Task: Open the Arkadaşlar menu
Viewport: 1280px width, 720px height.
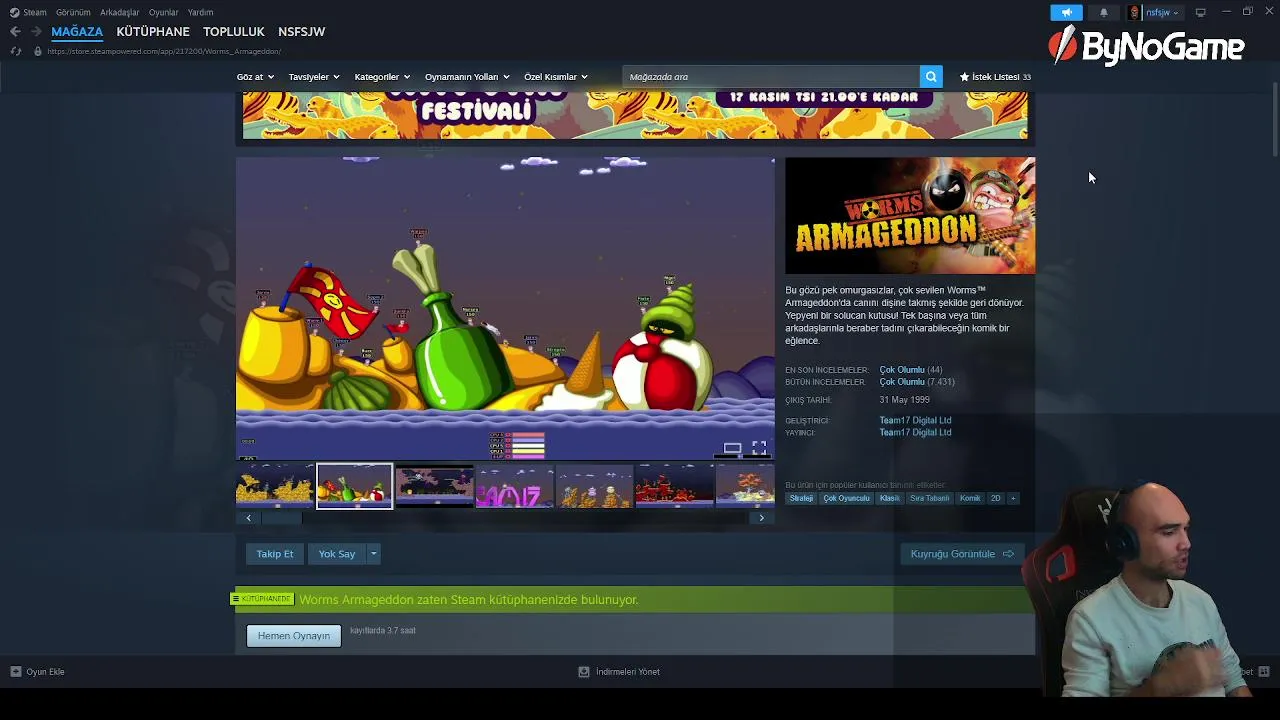Action: [119, 12]
